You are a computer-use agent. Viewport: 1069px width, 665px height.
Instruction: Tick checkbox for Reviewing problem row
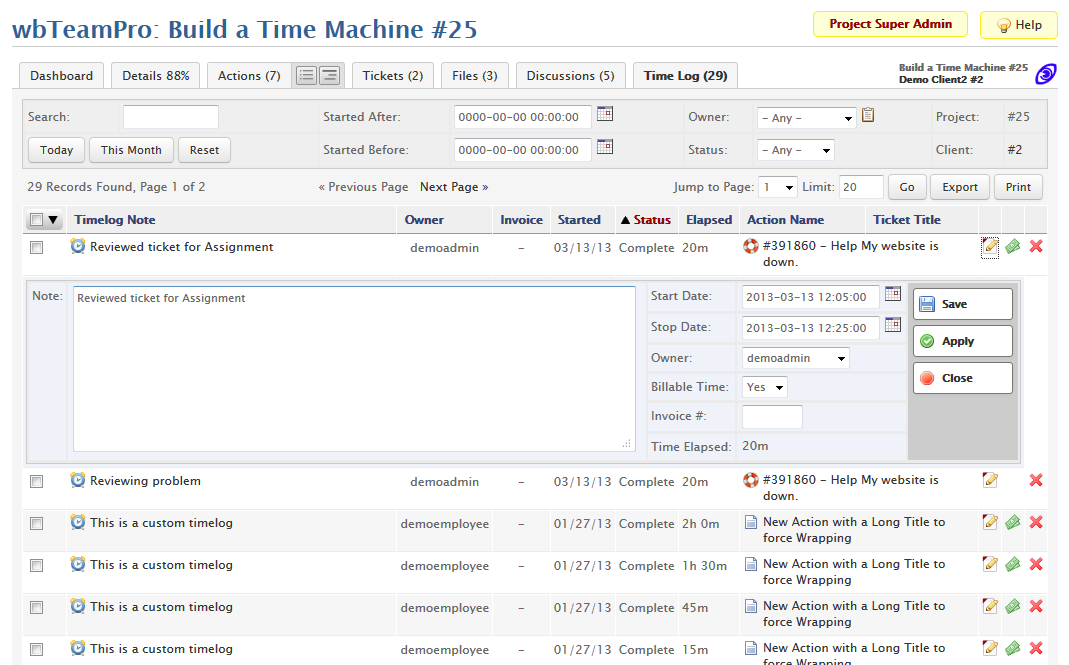37,482
